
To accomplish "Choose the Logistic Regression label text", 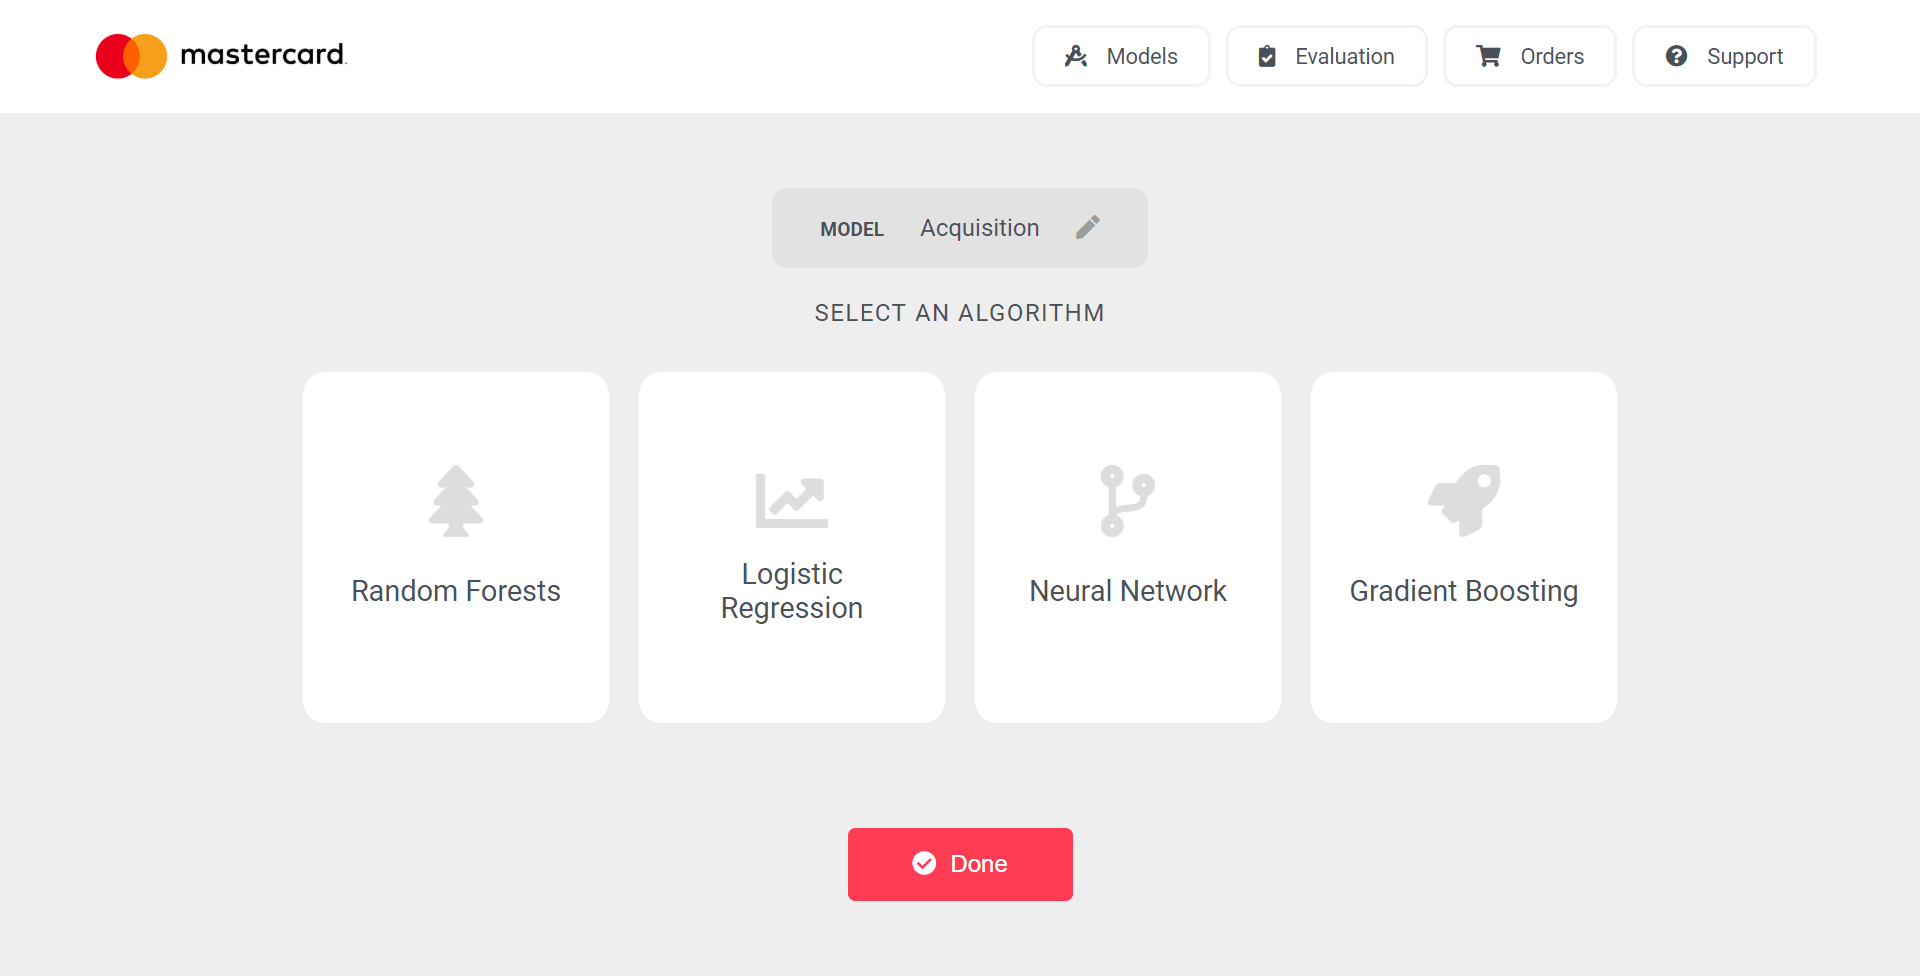I will pyautogui.click(x=792, y=591).
